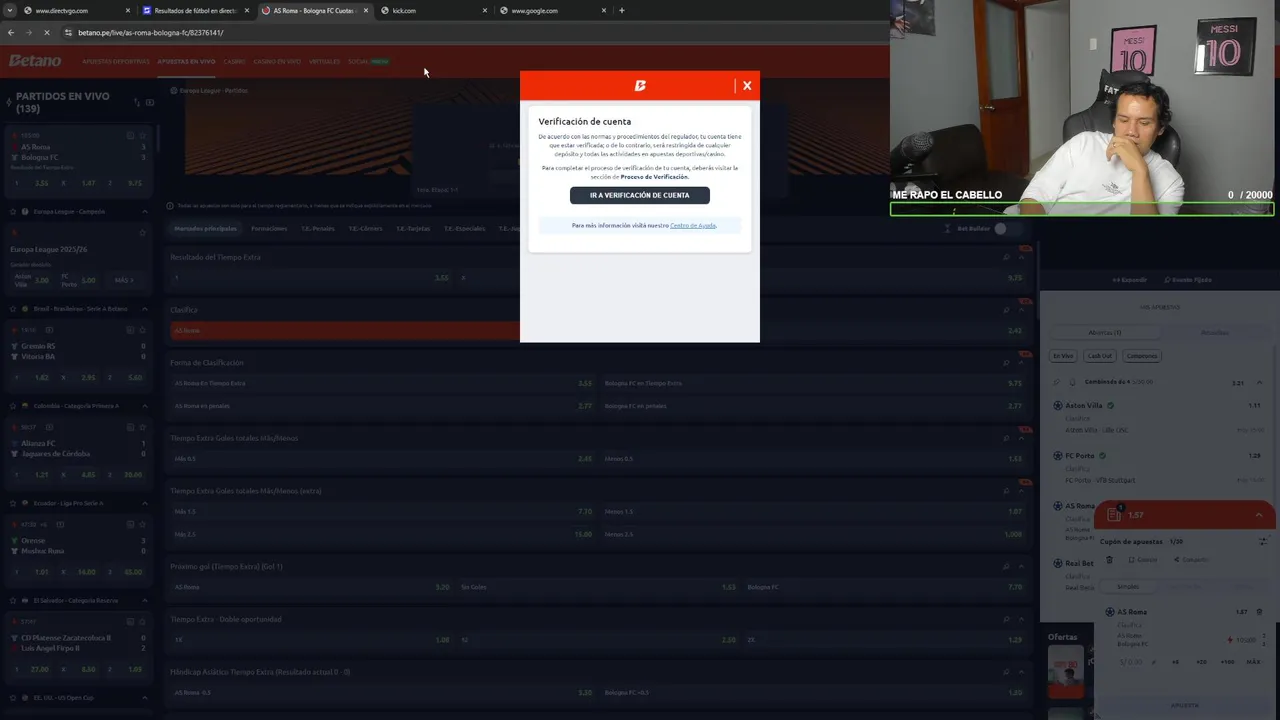Open the browser tab search dropdown
Viewport: 1280px width, 720px height.
(x=9, y=10)
